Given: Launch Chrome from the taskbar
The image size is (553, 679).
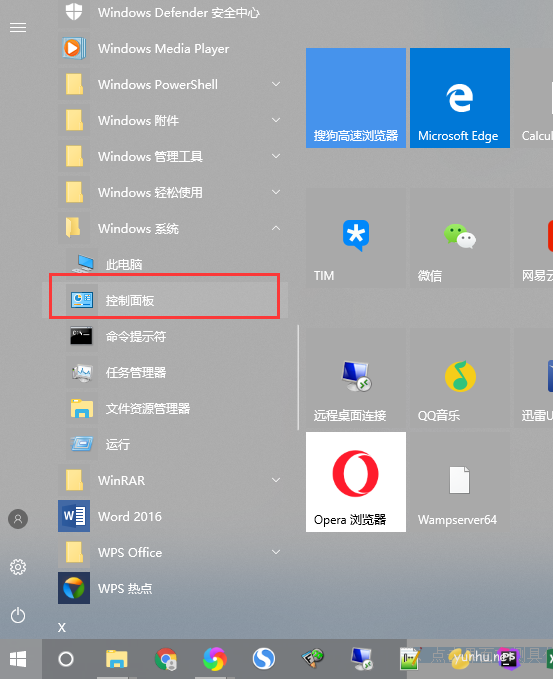Looking at the screenshot, I should pyautogui.click(x=166, y=659).
